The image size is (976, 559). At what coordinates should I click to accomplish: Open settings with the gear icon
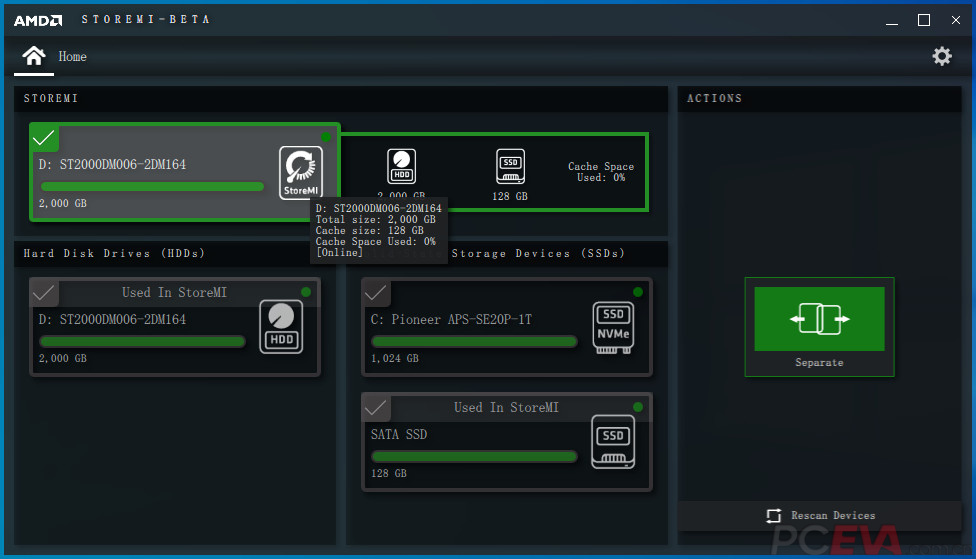click(x=942, y=57)
